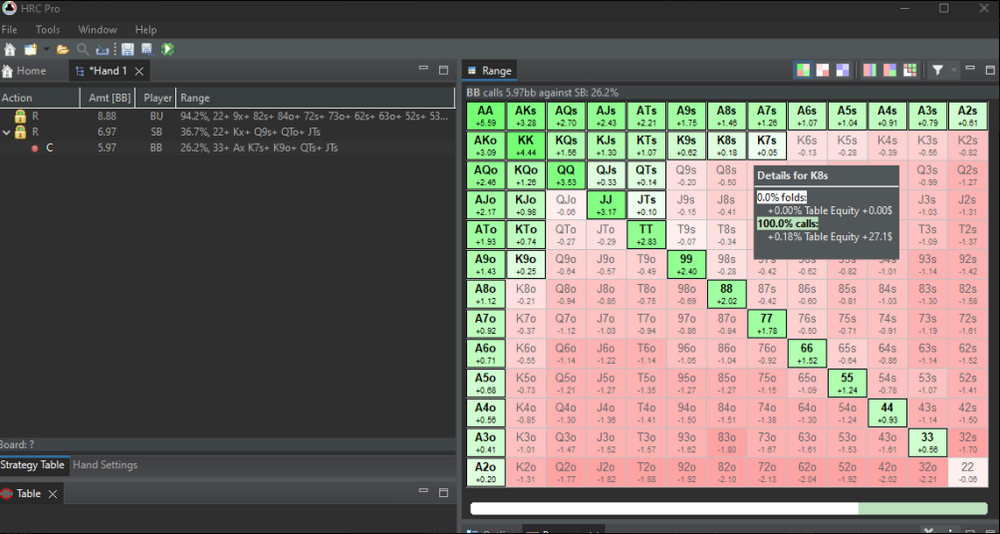Click the 'BB calls 5.97bb against SB' heading
Screen dimensions: 1000x534
pyautogui.click(x=542, y=93)
